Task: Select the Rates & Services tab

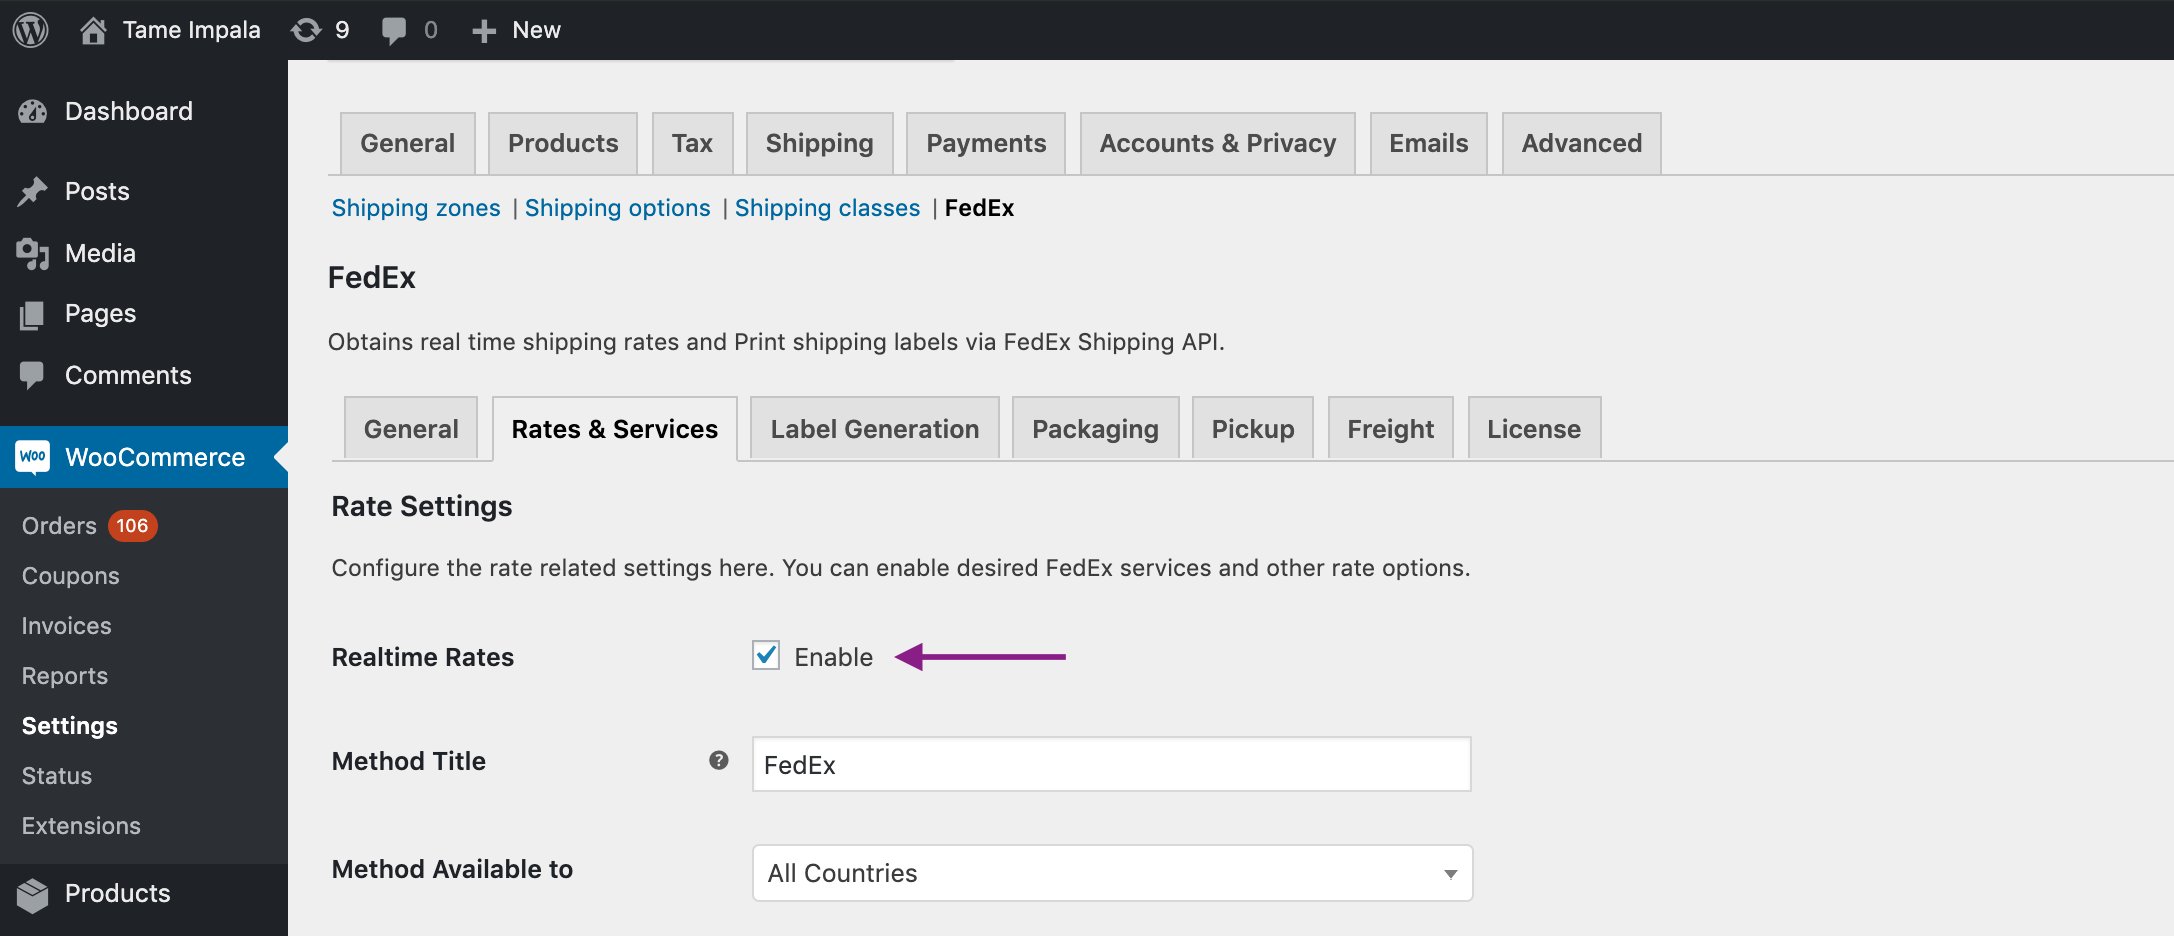Action: point(615,429)
